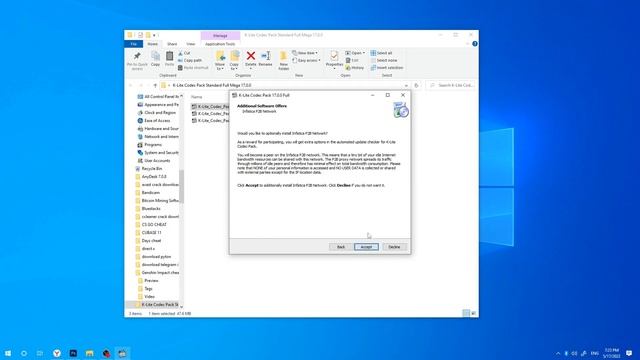Select the View ribbon tab

click(191, 44)
